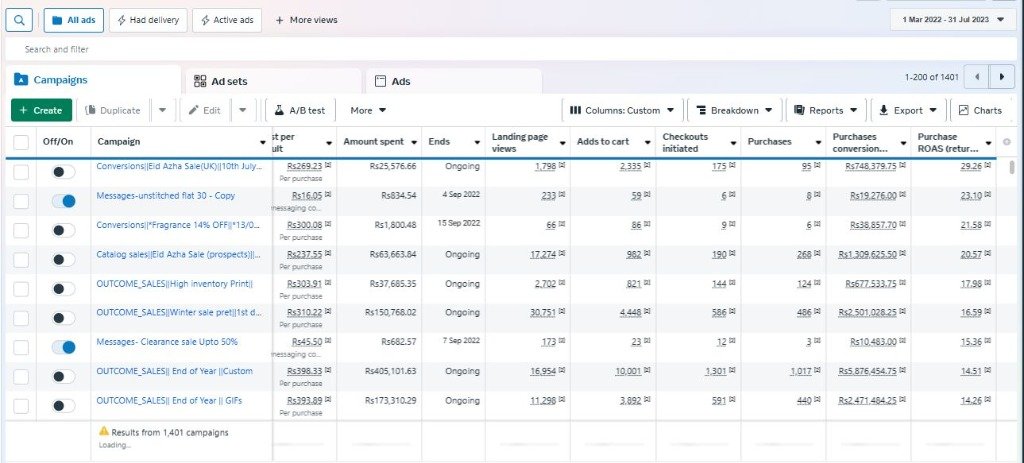Click the Duplicate button
The height and width of the screenshot is (463, 1024).
coord(112,110)
